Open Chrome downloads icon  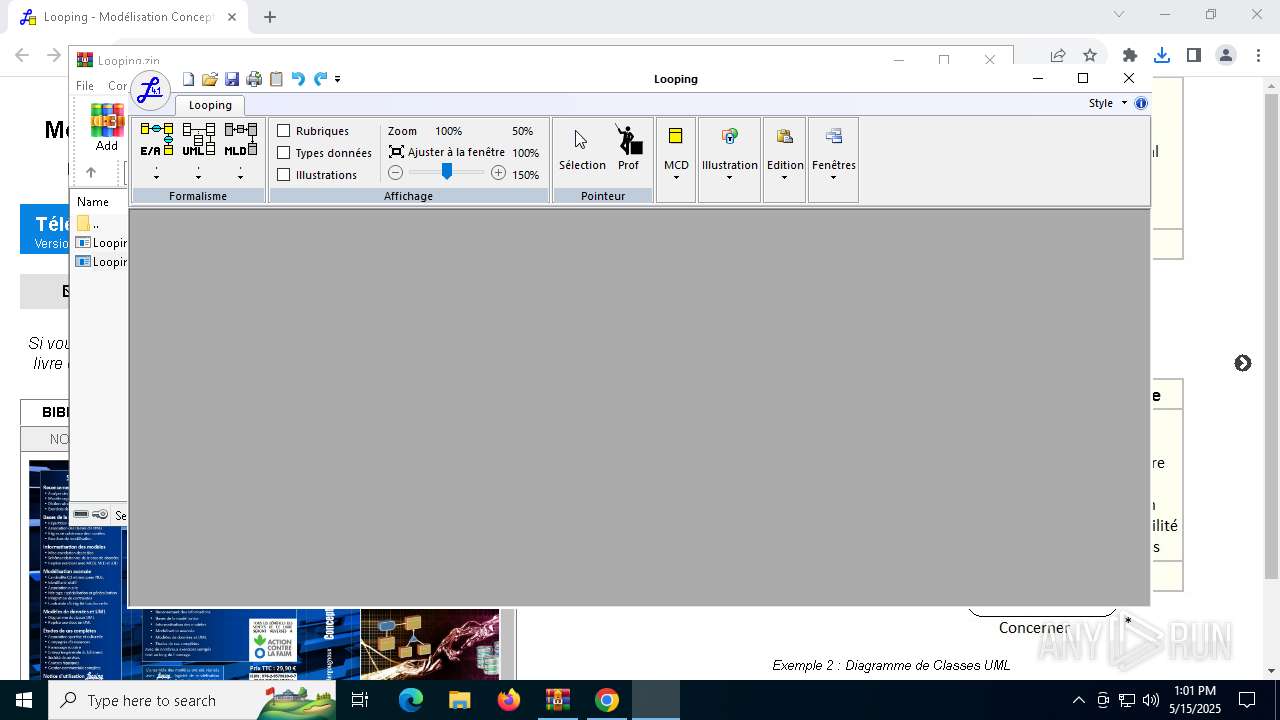[x=1162, y=55]
